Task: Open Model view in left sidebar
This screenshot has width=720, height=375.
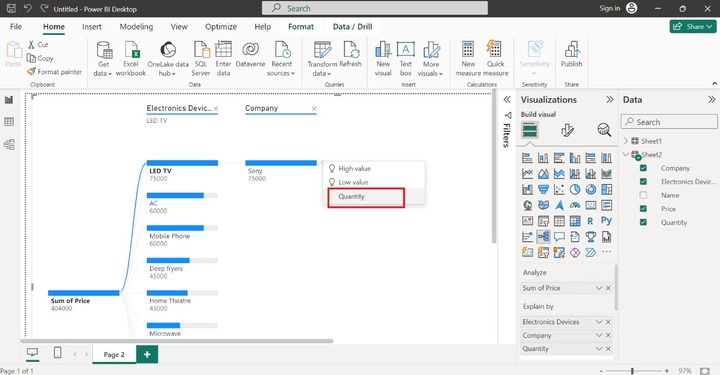Action: (9, 145)
